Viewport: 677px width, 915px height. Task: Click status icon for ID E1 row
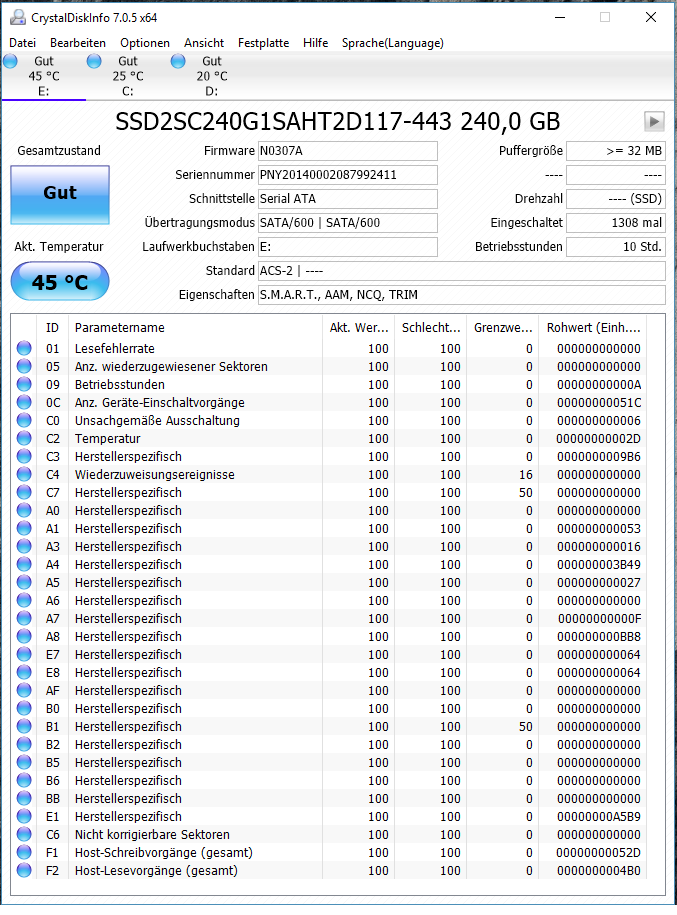tap(24, 816)
